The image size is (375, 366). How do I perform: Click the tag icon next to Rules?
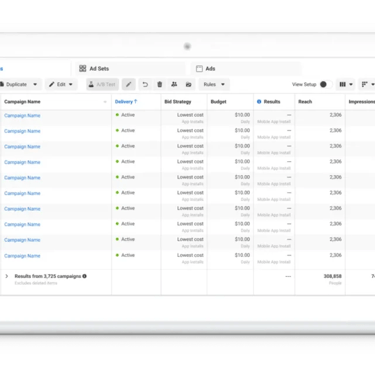click(188, 84)
